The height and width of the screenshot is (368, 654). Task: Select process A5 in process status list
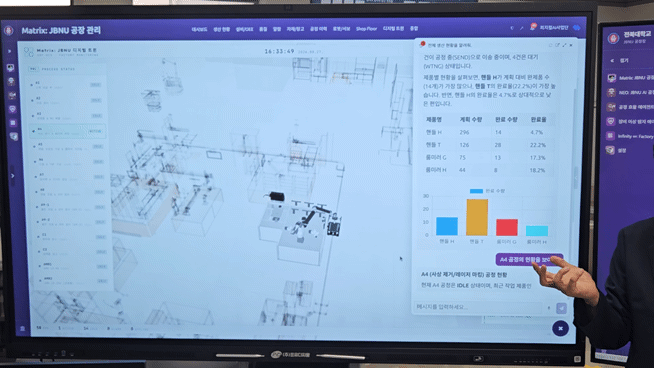69,146
